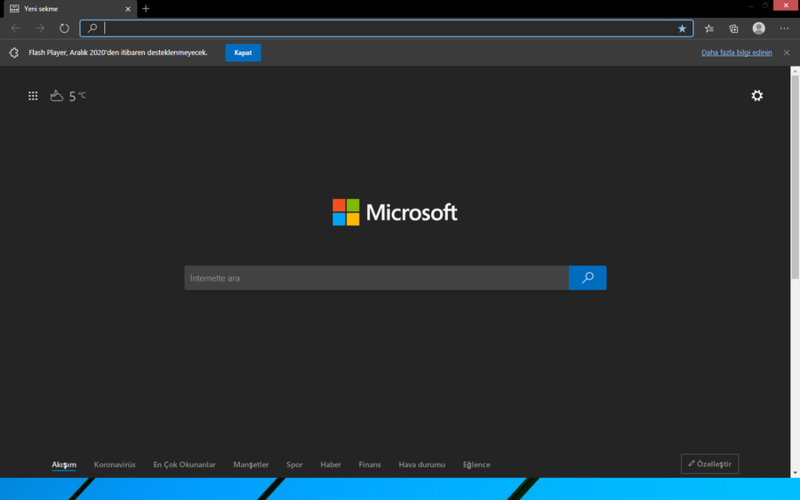The image size is (800, 500).
Task: Open the user profile avatar
Action: point(759,28)
